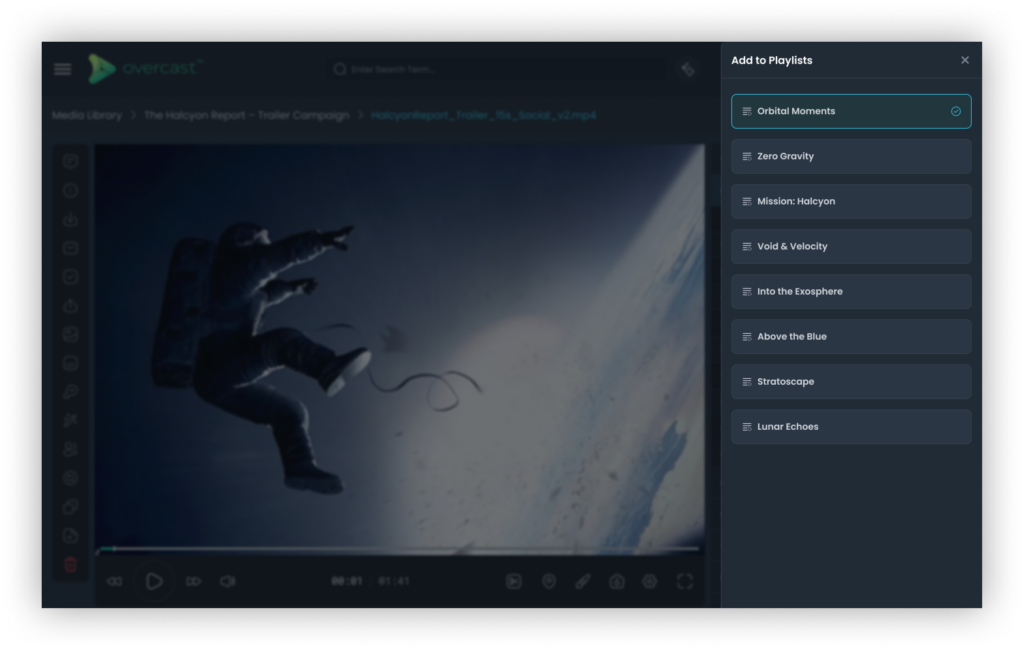Click the tag icon in header

pos(688,69)
